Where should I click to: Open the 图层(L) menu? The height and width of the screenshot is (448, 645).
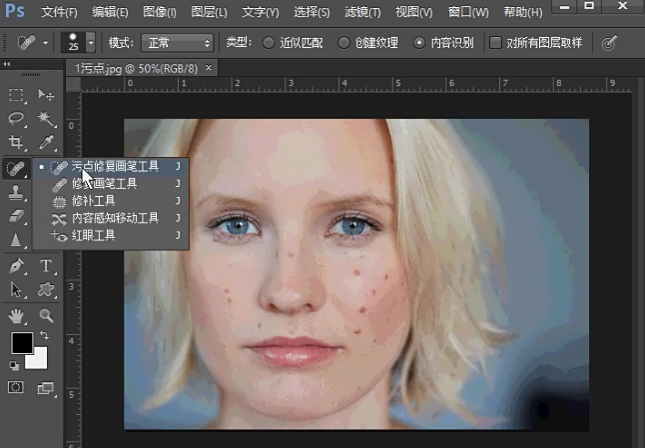pyautogui.click(x=209, y=12)
